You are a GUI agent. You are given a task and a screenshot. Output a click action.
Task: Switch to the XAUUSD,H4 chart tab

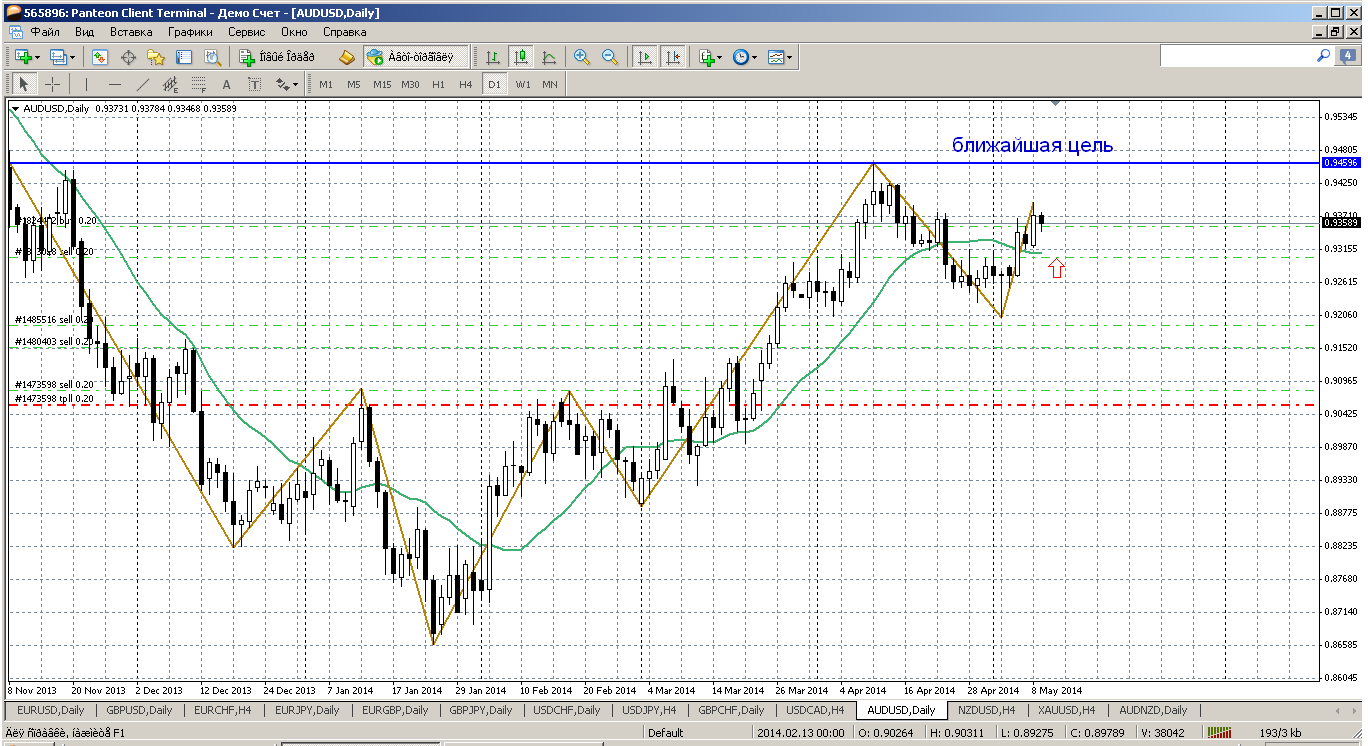(1068, 710)
